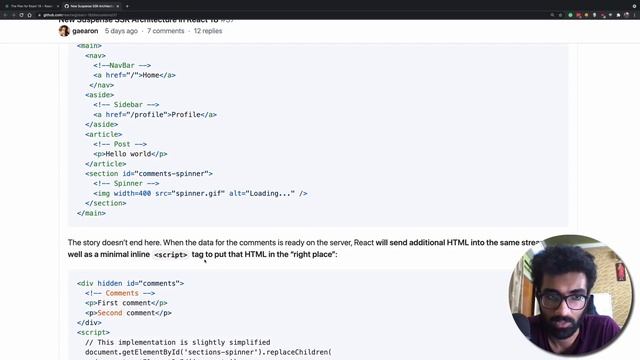This screenshot has height=360, width=640.
Task: Switch to the first browser tab
Action: (x=31, y=6)
